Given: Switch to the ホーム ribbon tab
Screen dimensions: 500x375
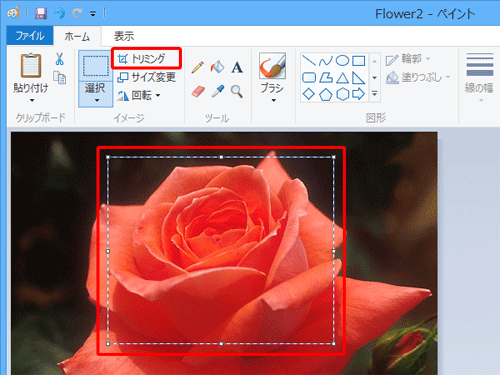Looking at the screenshot, I should 77,36.
